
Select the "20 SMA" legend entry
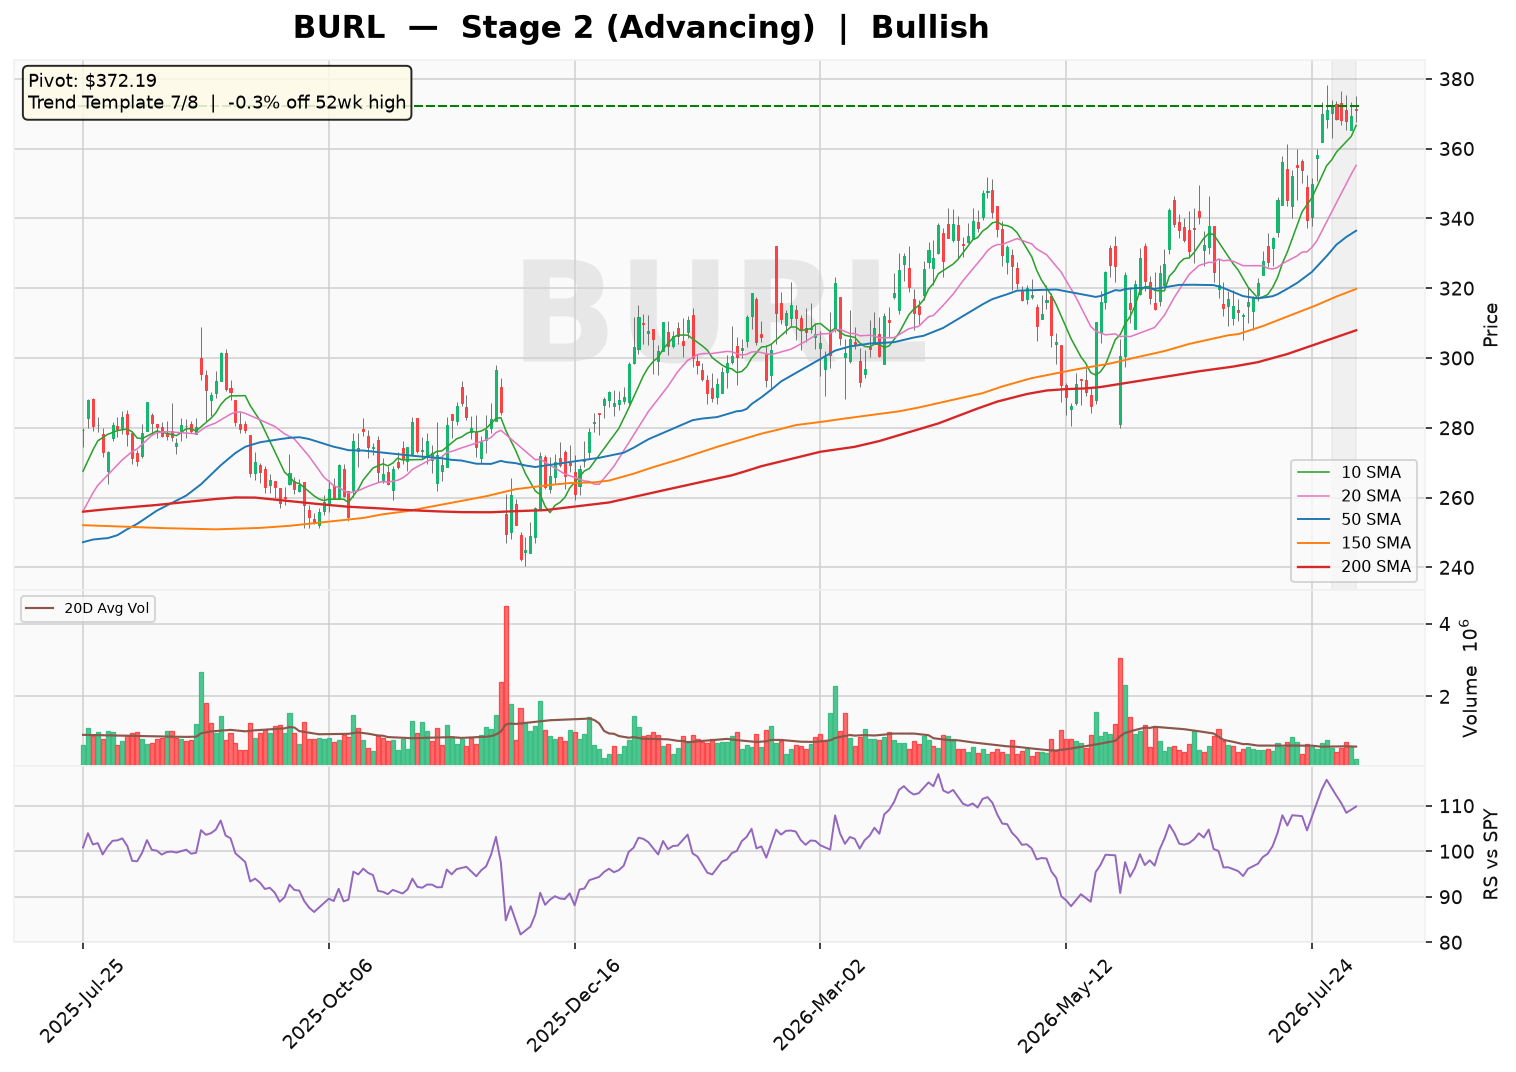(x=1353, y=496)
